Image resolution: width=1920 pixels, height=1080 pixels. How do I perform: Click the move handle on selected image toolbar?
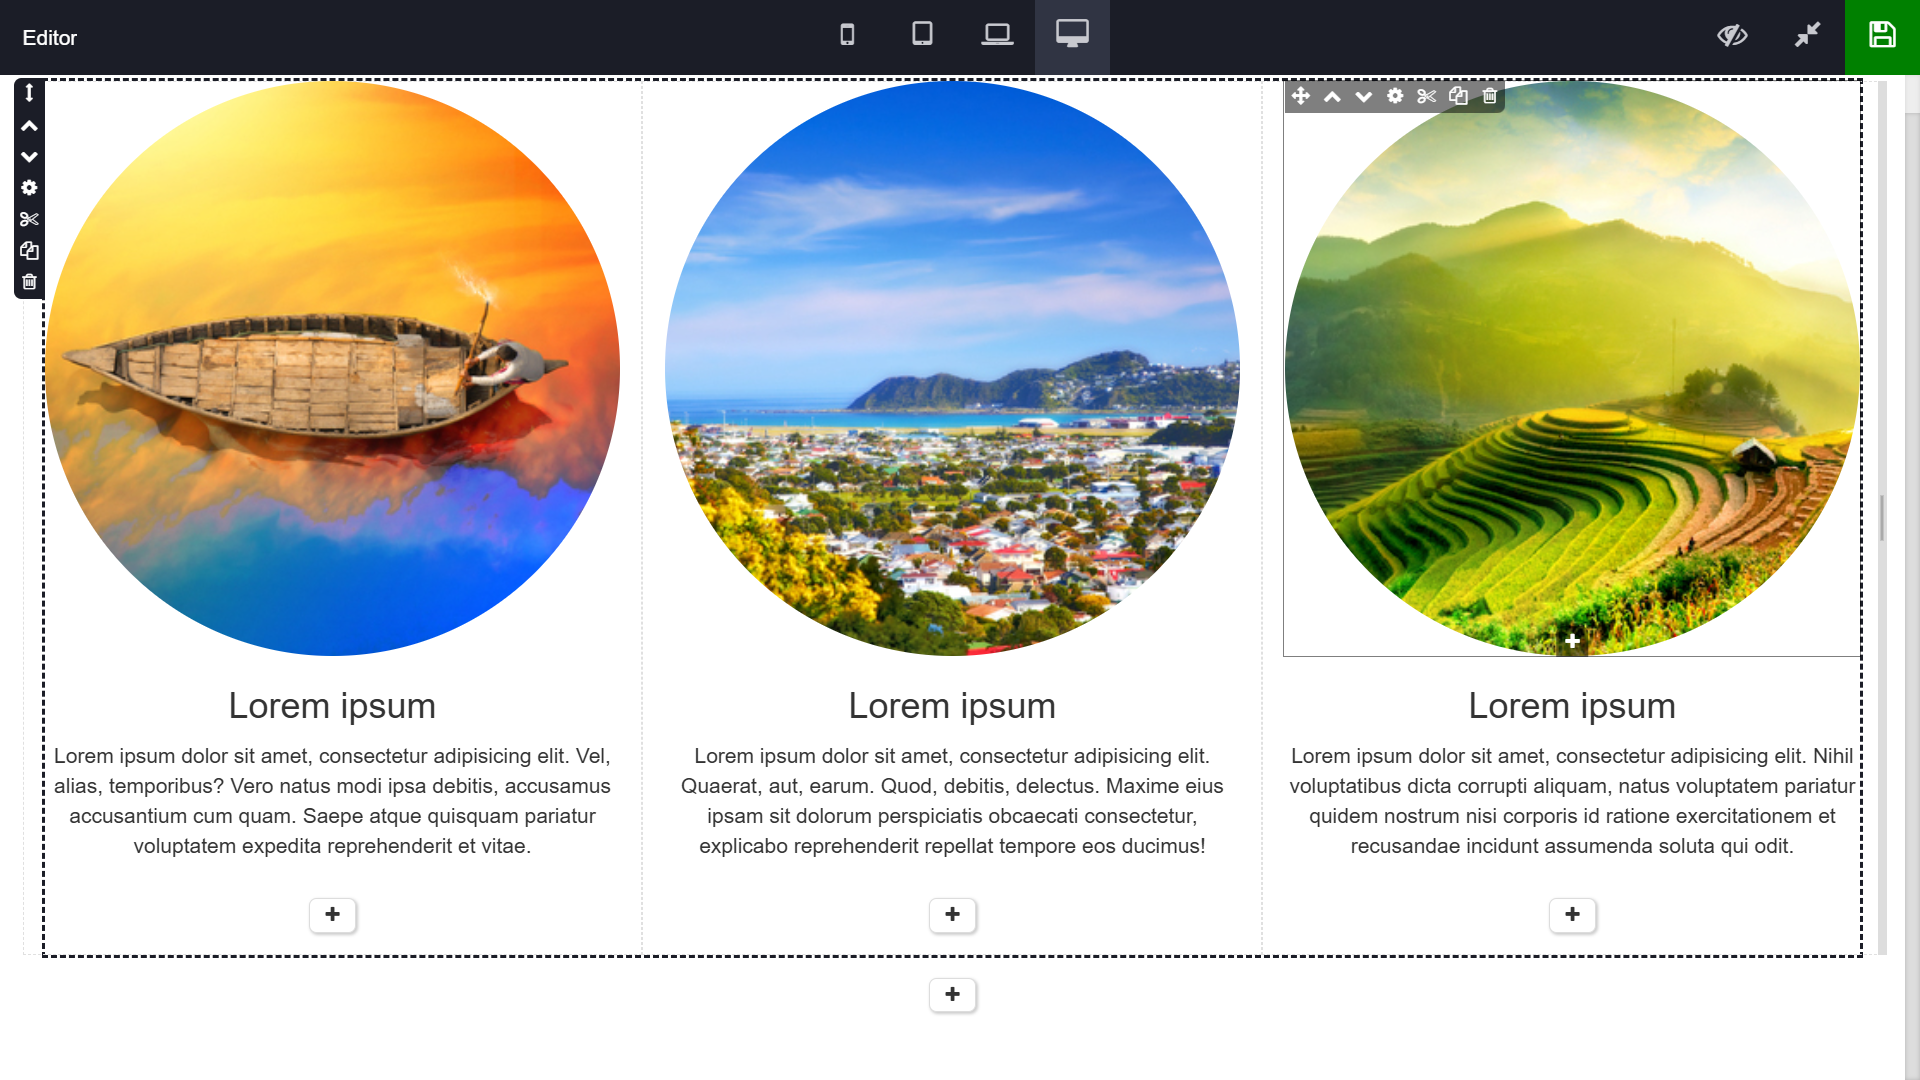click(1300, 96)
